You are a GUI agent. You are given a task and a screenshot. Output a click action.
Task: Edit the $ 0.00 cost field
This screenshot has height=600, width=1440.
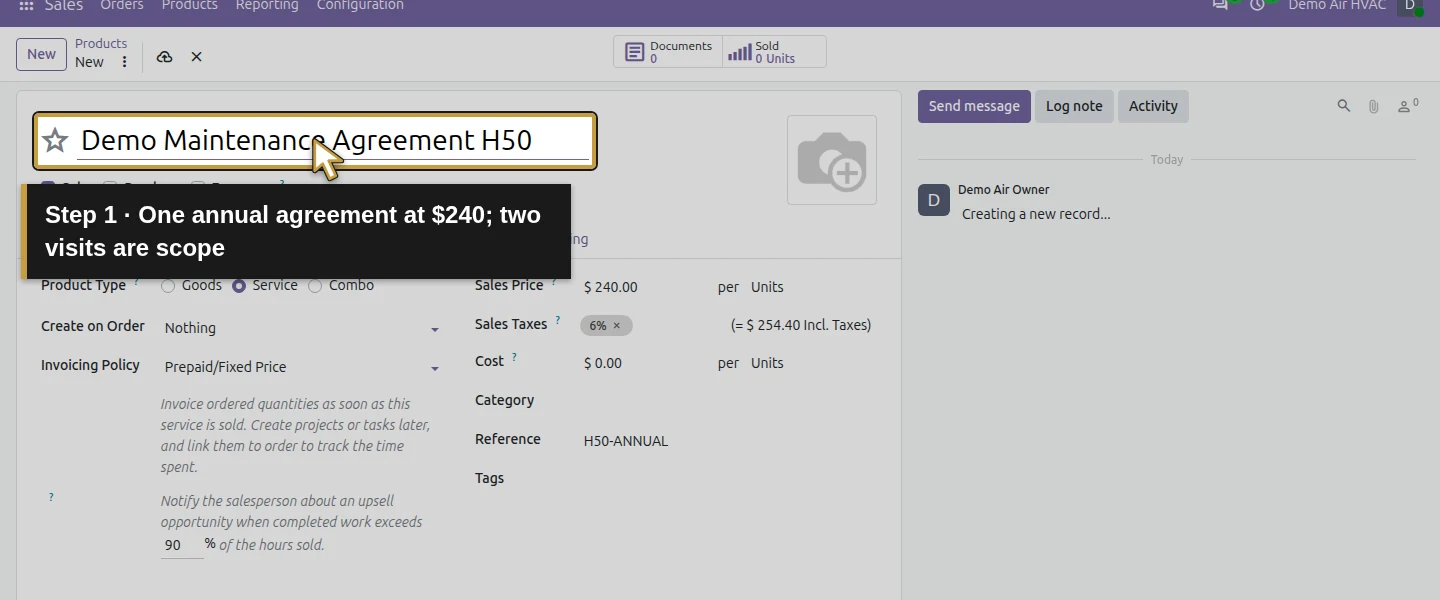pyautogui.click(x=645, y=363)
